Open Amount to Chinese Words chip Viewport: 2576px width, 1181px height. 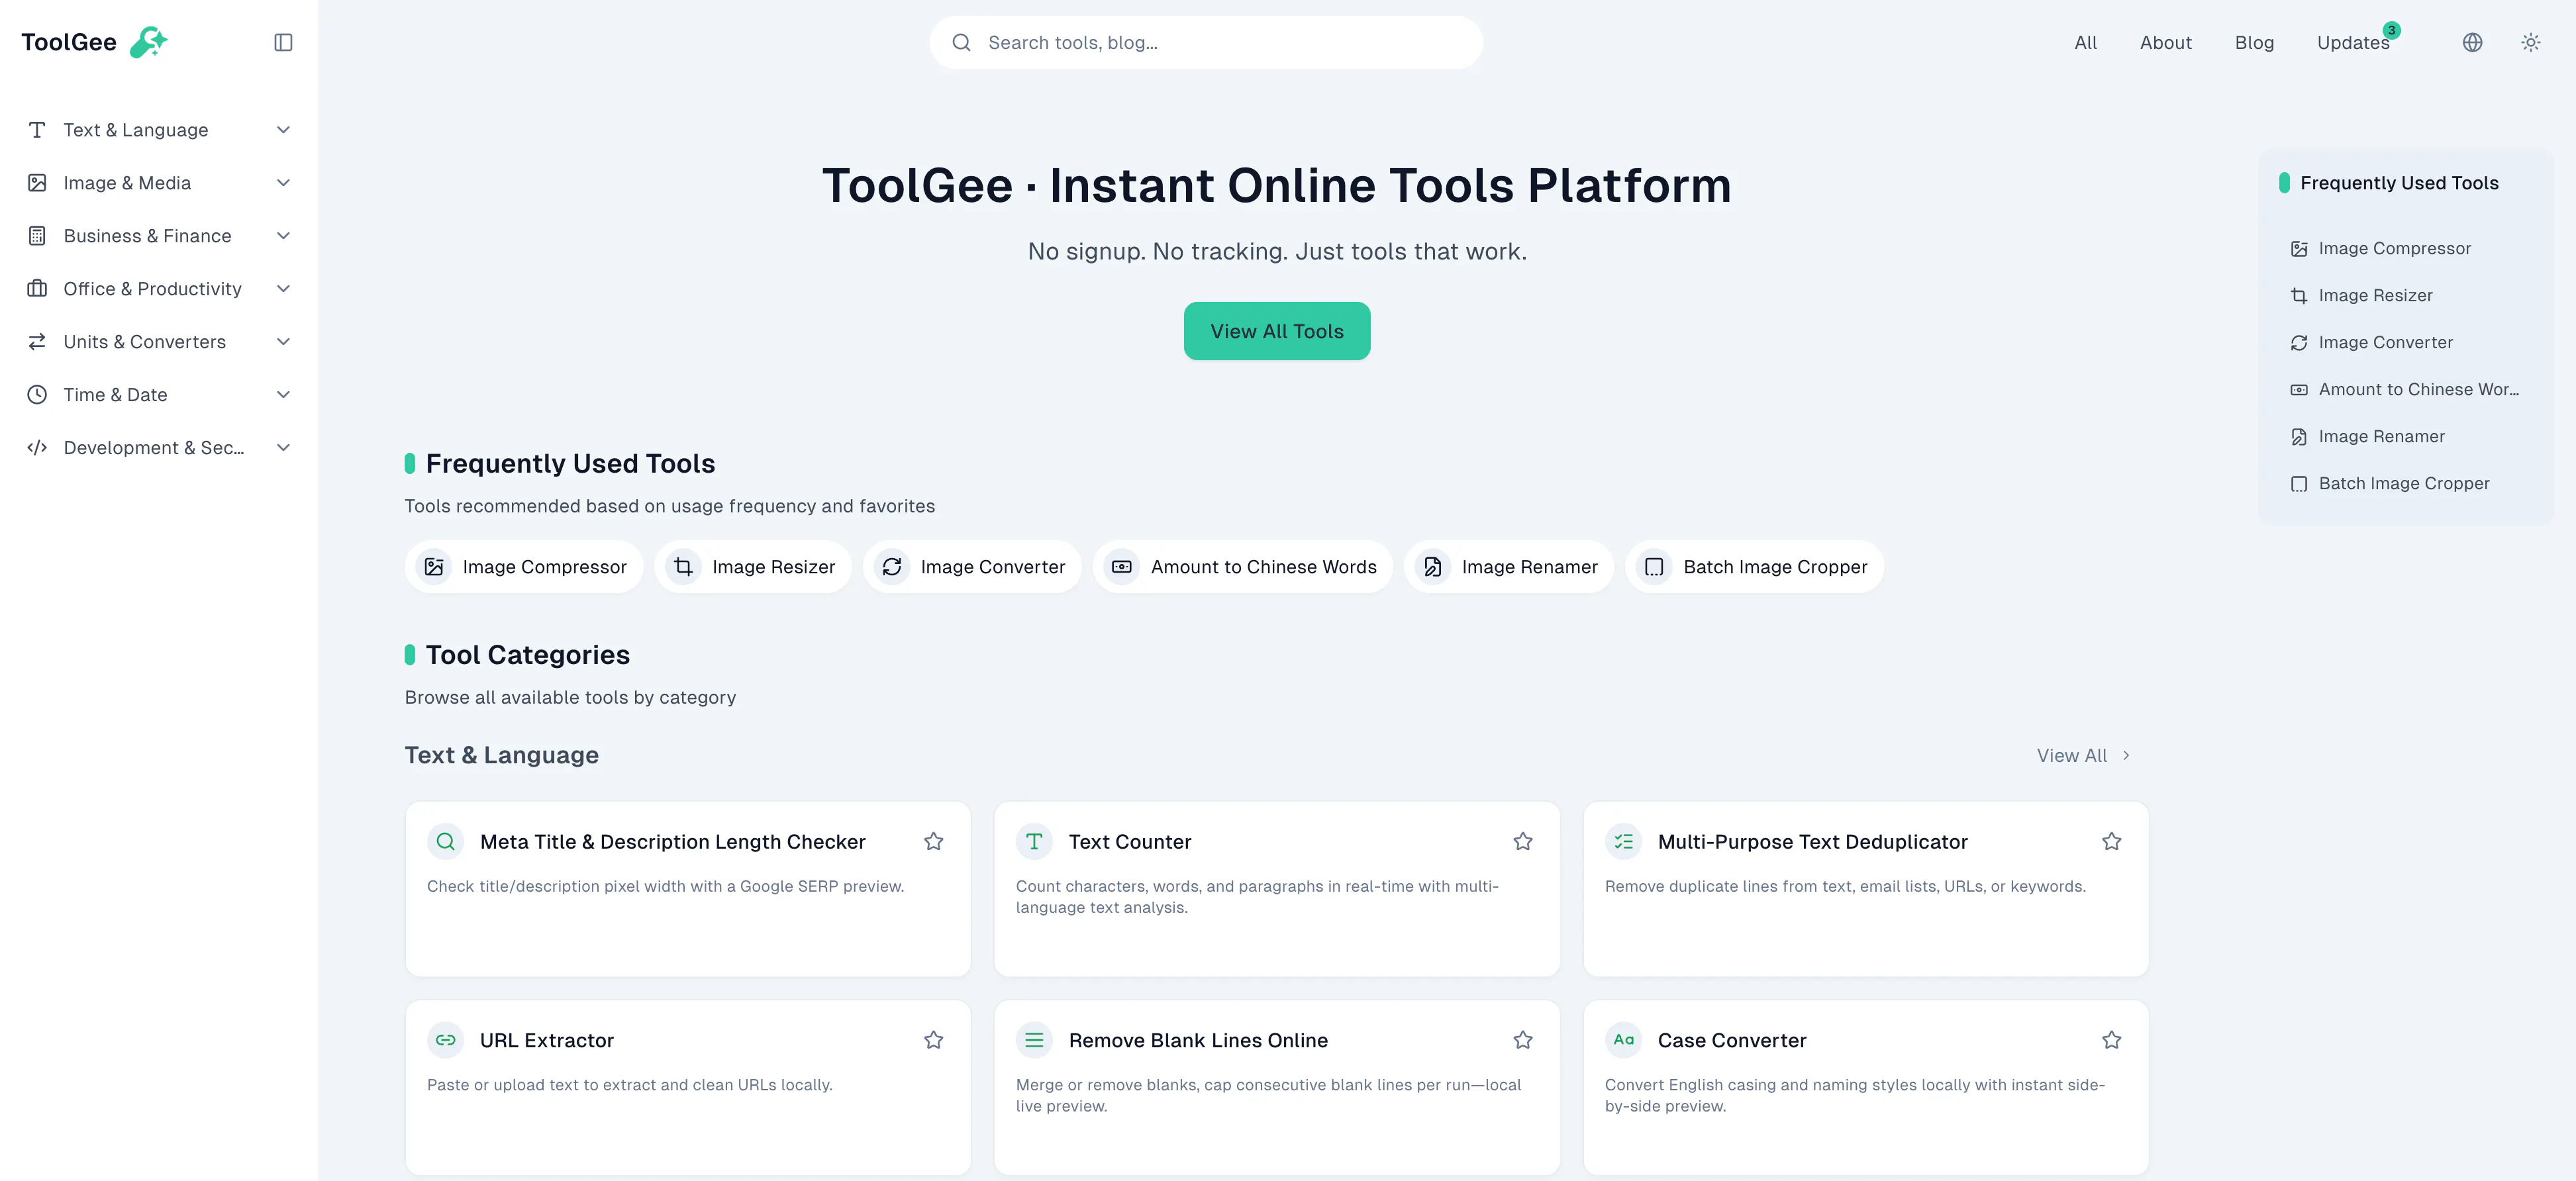click(x=1242, y=567)
